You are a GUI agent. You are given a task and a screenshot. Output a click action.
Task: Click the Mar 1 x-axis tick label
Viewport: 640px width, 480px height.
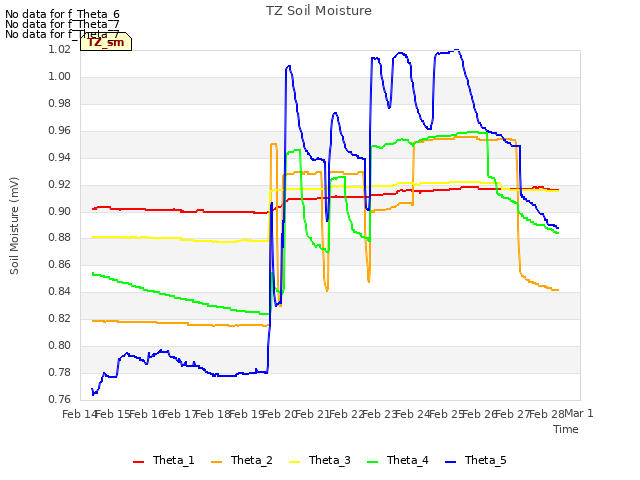[x=578, y=413]
